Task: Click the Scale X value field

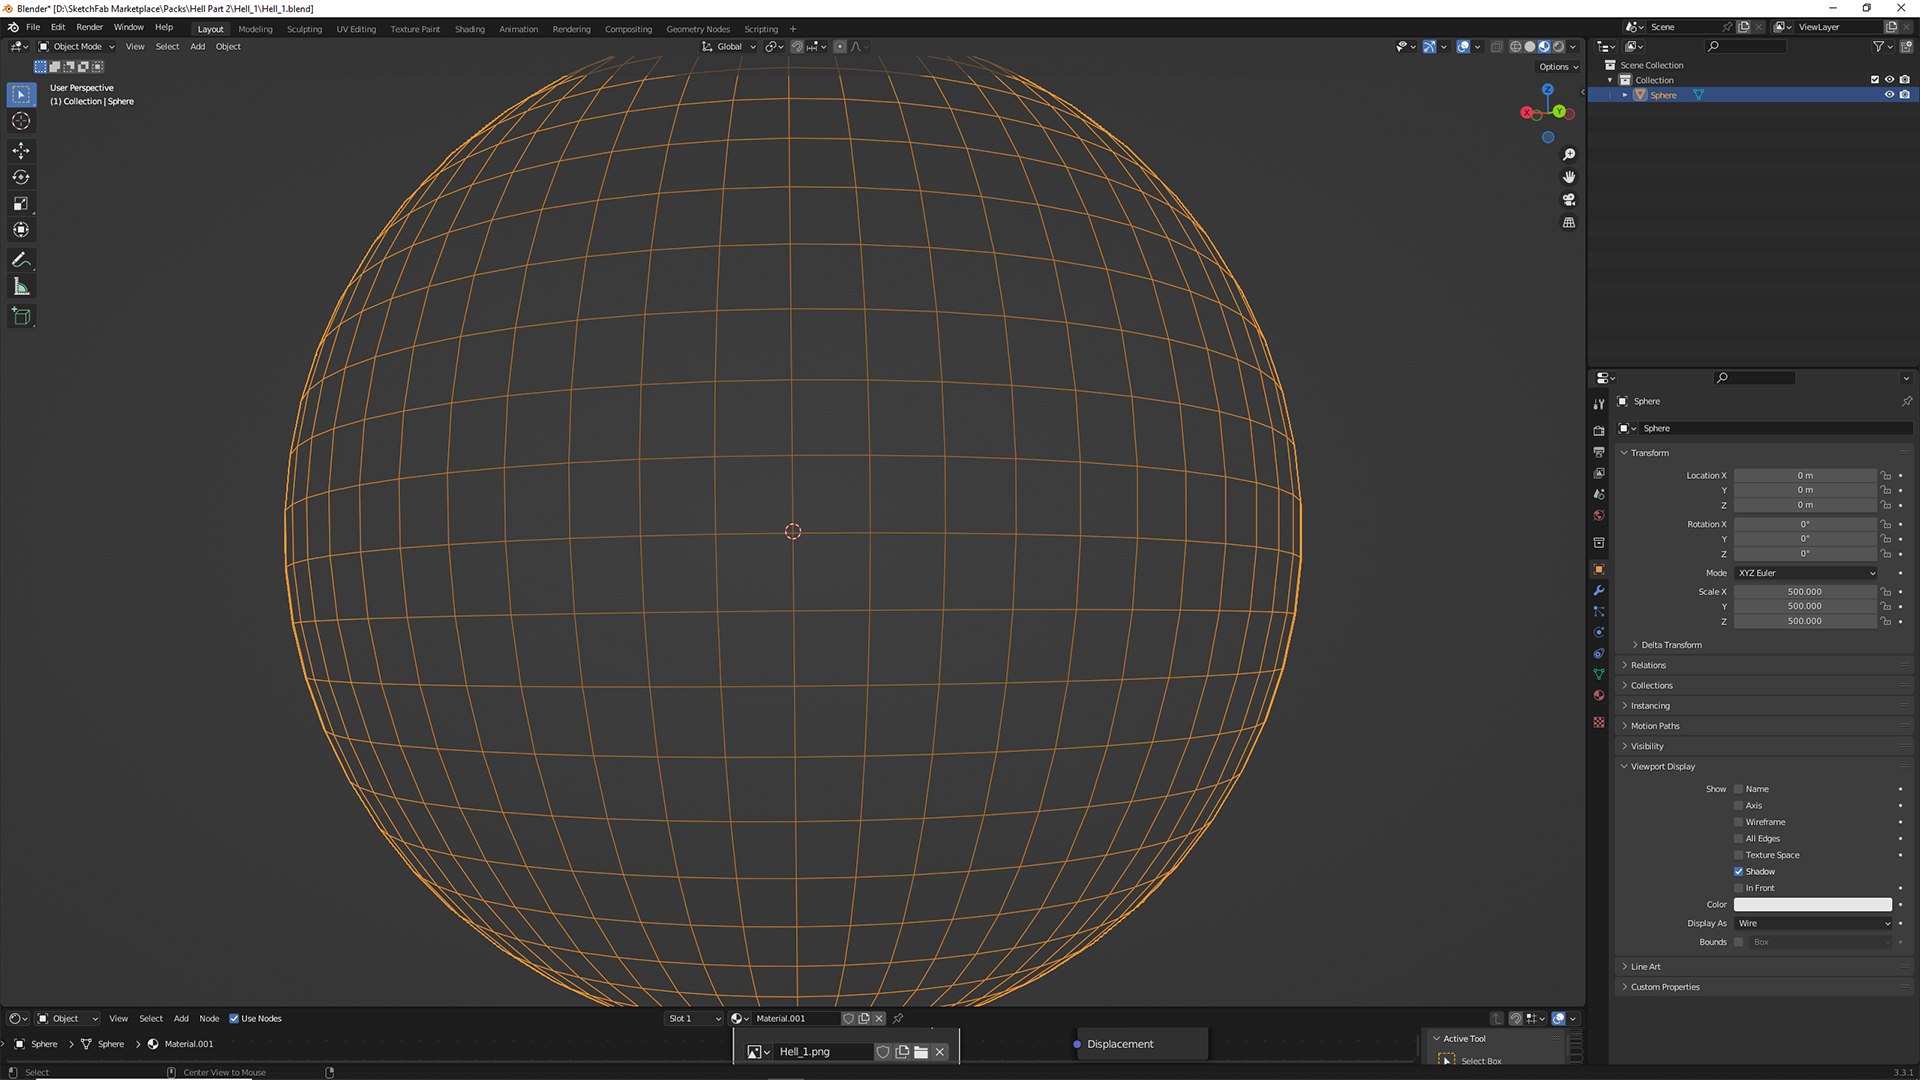Action: coord(1804,592)
